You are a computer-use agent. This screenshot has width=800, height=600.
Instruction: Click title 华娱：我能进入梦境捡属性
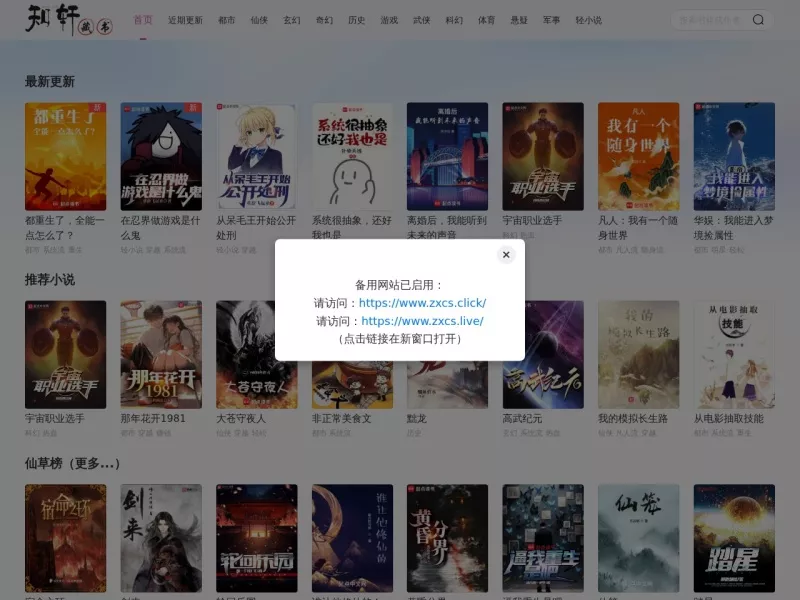pyautogui.click(x=734, y=228)
